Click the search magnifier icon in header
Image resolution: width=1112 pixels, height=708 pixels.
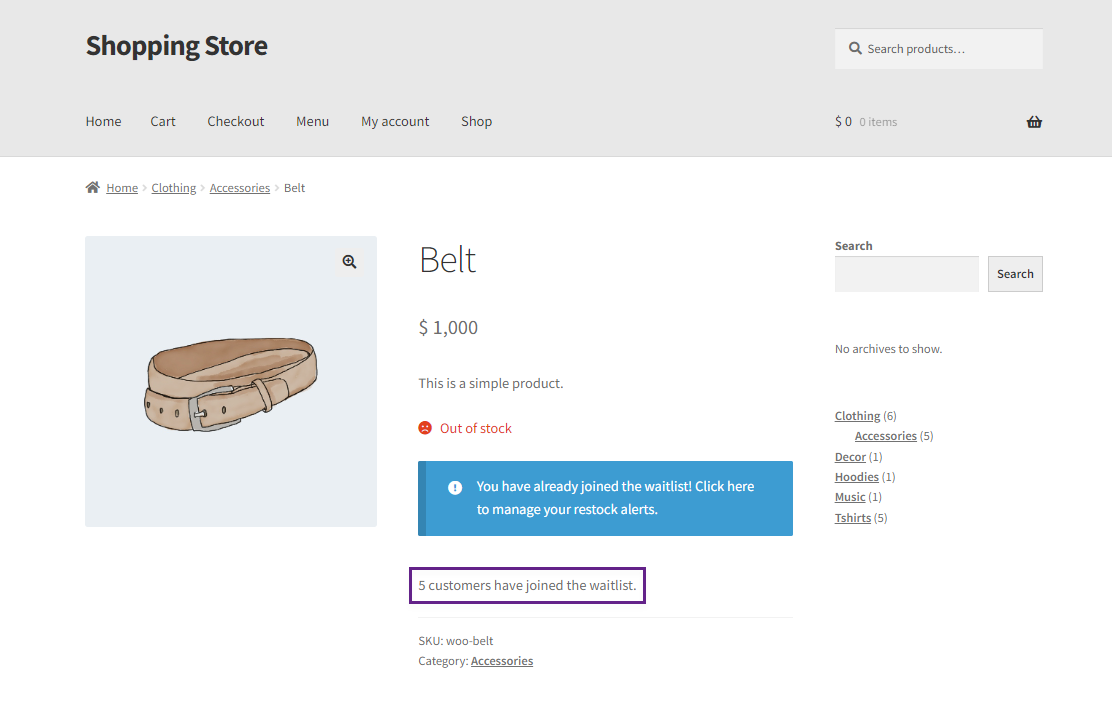point(855,48)
